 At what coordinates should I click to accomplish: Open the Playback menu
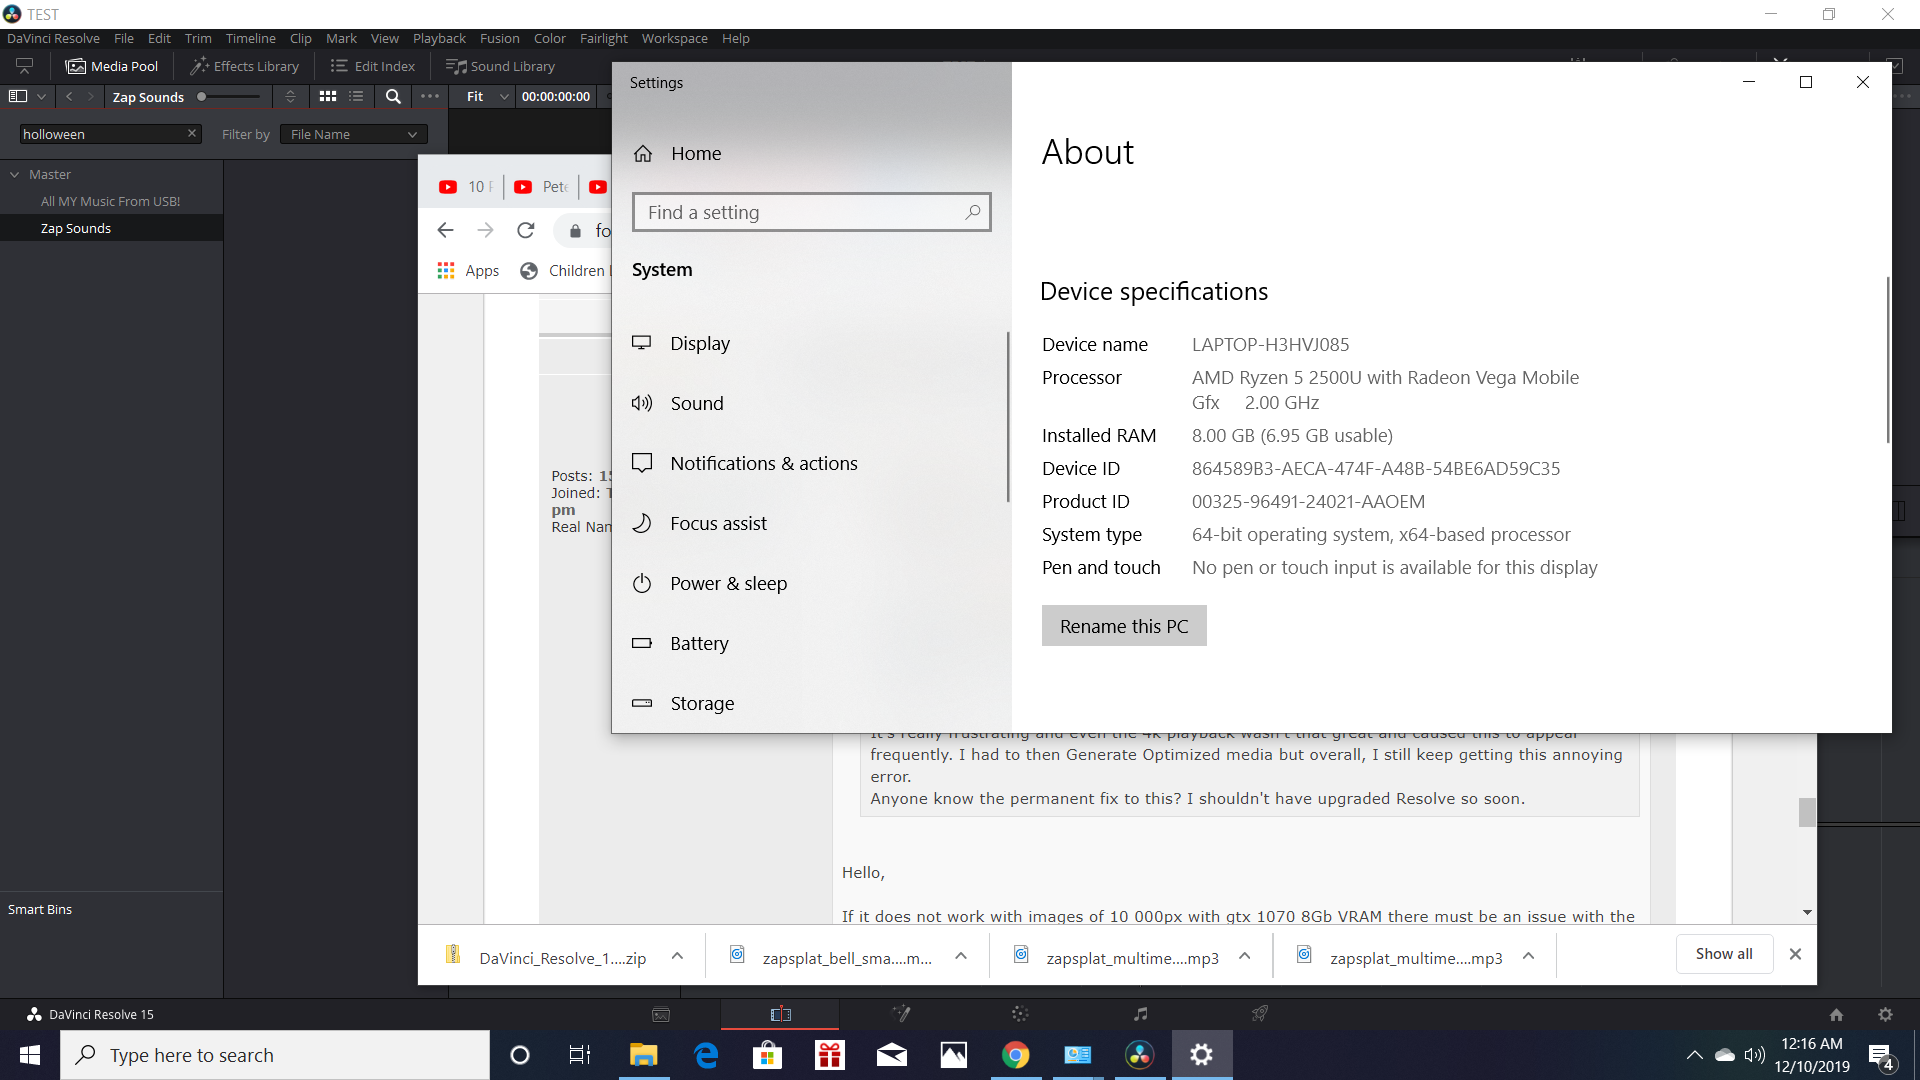tap(439, 38)
